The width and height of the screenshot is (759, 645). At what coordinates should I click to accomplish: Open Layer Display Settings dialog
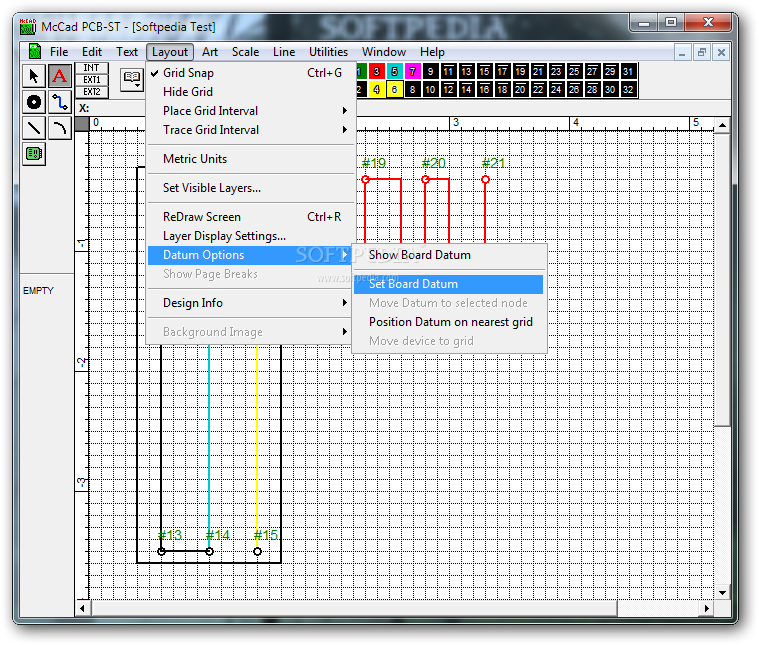(x=250, y=236)
